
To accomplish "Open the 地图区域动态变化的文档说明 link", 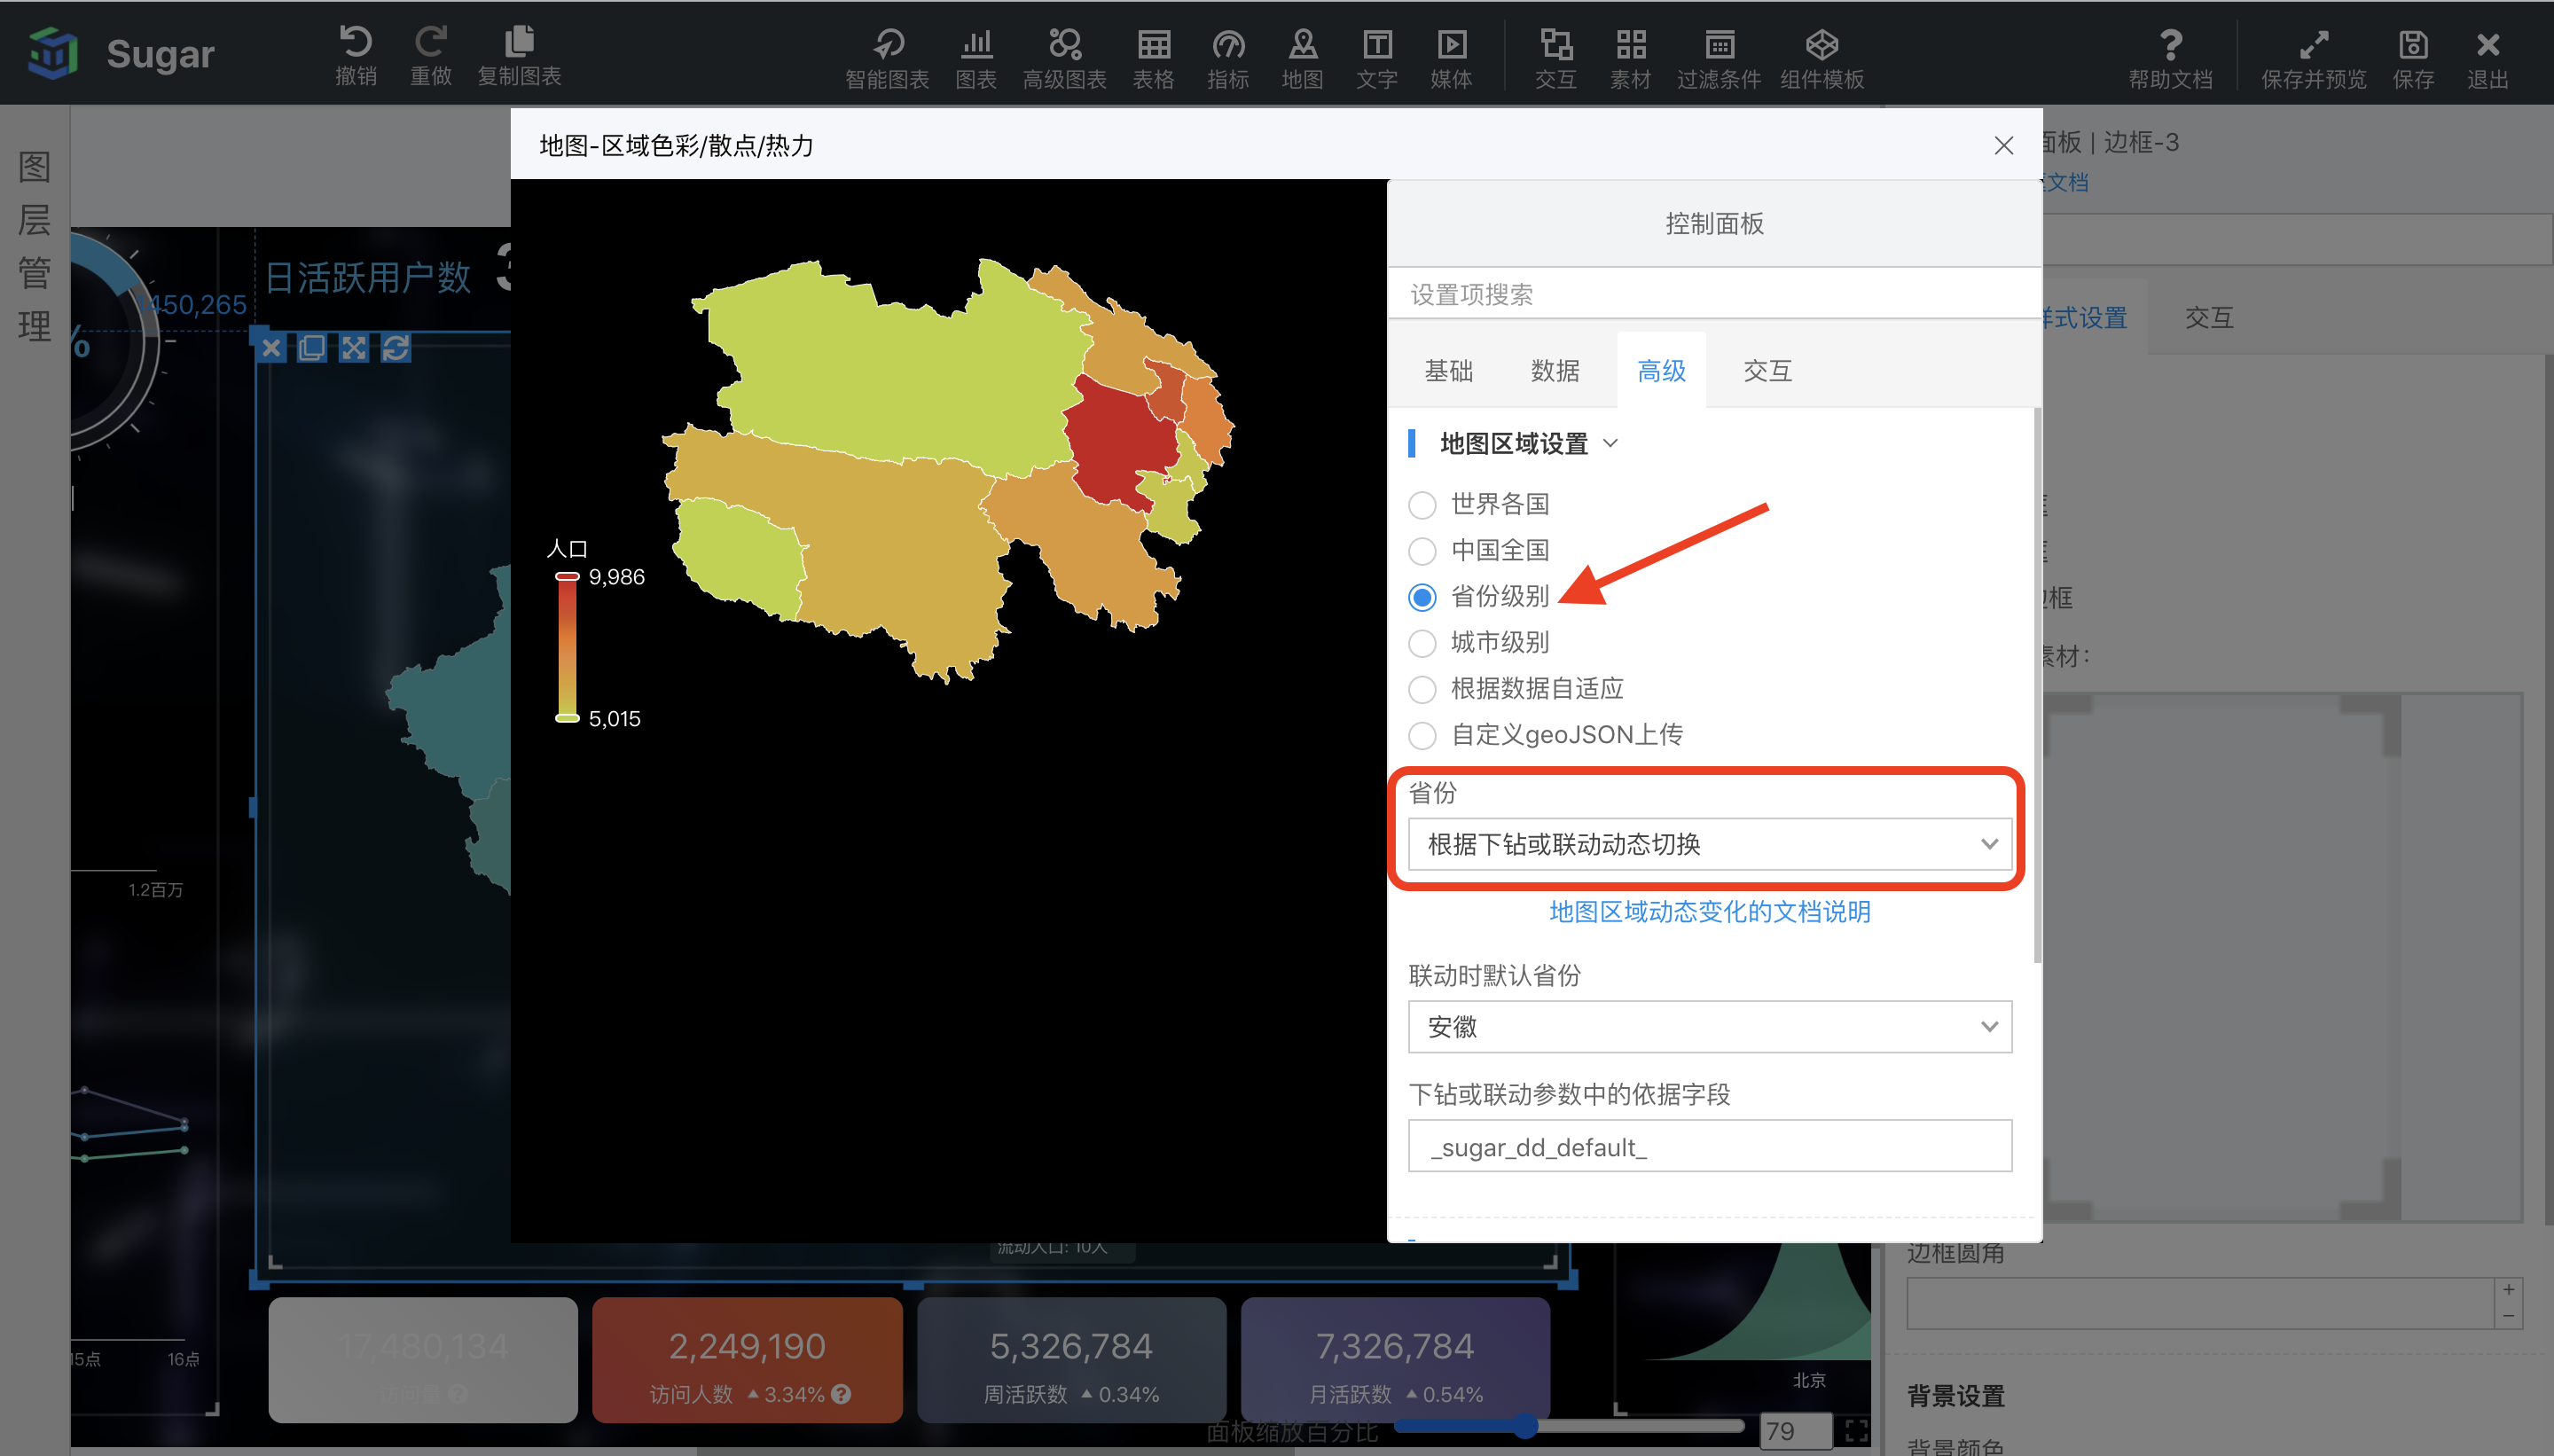I will (1709, 911).
